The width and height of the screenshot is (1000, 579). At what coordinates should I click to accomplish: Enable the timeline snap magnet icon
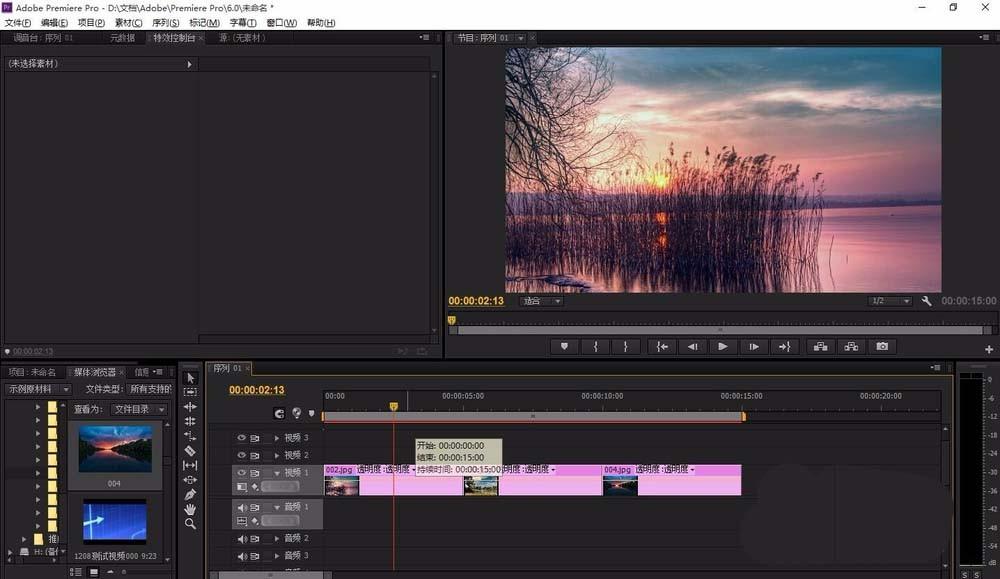[x=280, y=413]
